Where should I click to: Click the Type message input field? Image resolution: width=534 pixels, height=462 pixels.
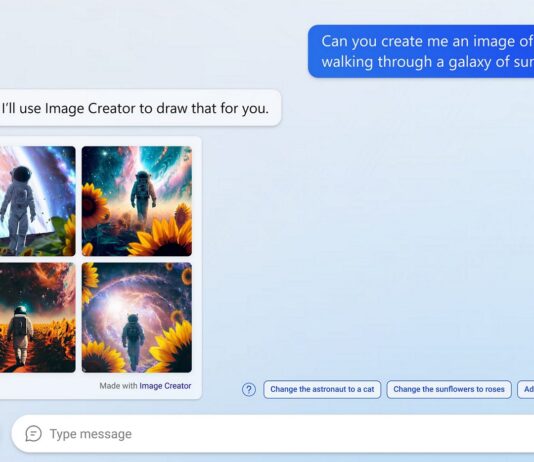click(272, 434)
